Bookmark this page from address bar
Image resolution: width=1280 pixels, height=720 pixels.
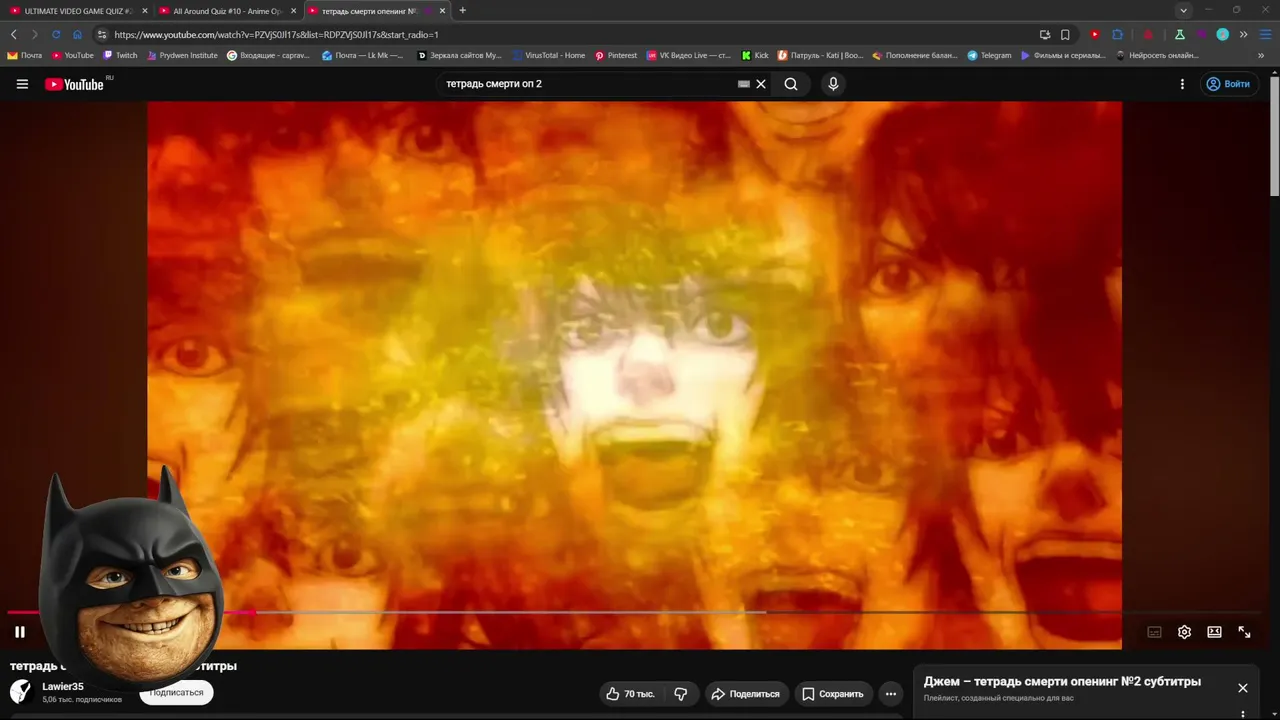[x=1066, y=34]
